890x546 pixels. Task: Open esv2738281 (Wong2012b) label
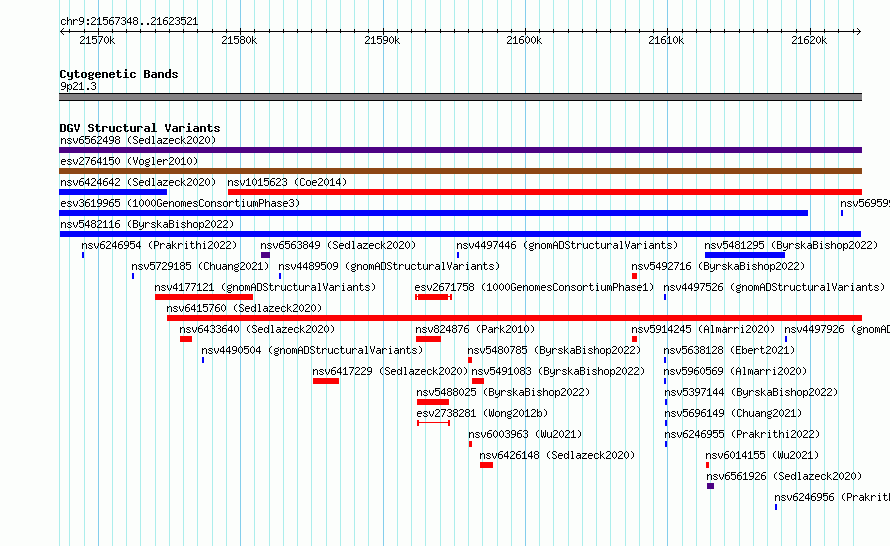pos(482,413)
